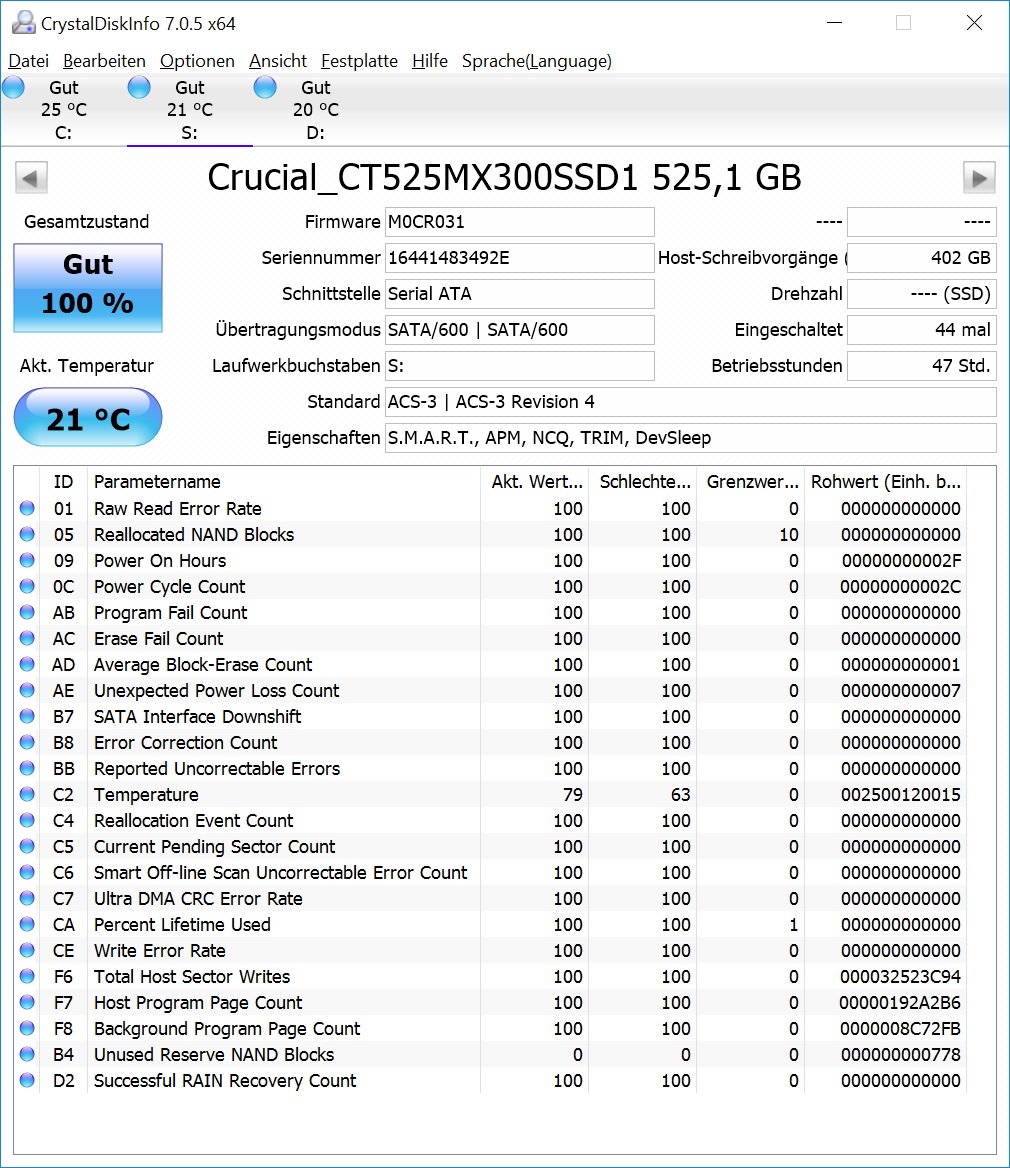Image resolution: width=1010 pixels, height=1168 pixels.
Task: Click the Schnittstelle field Serial ATA
Action: click(519, 294)
